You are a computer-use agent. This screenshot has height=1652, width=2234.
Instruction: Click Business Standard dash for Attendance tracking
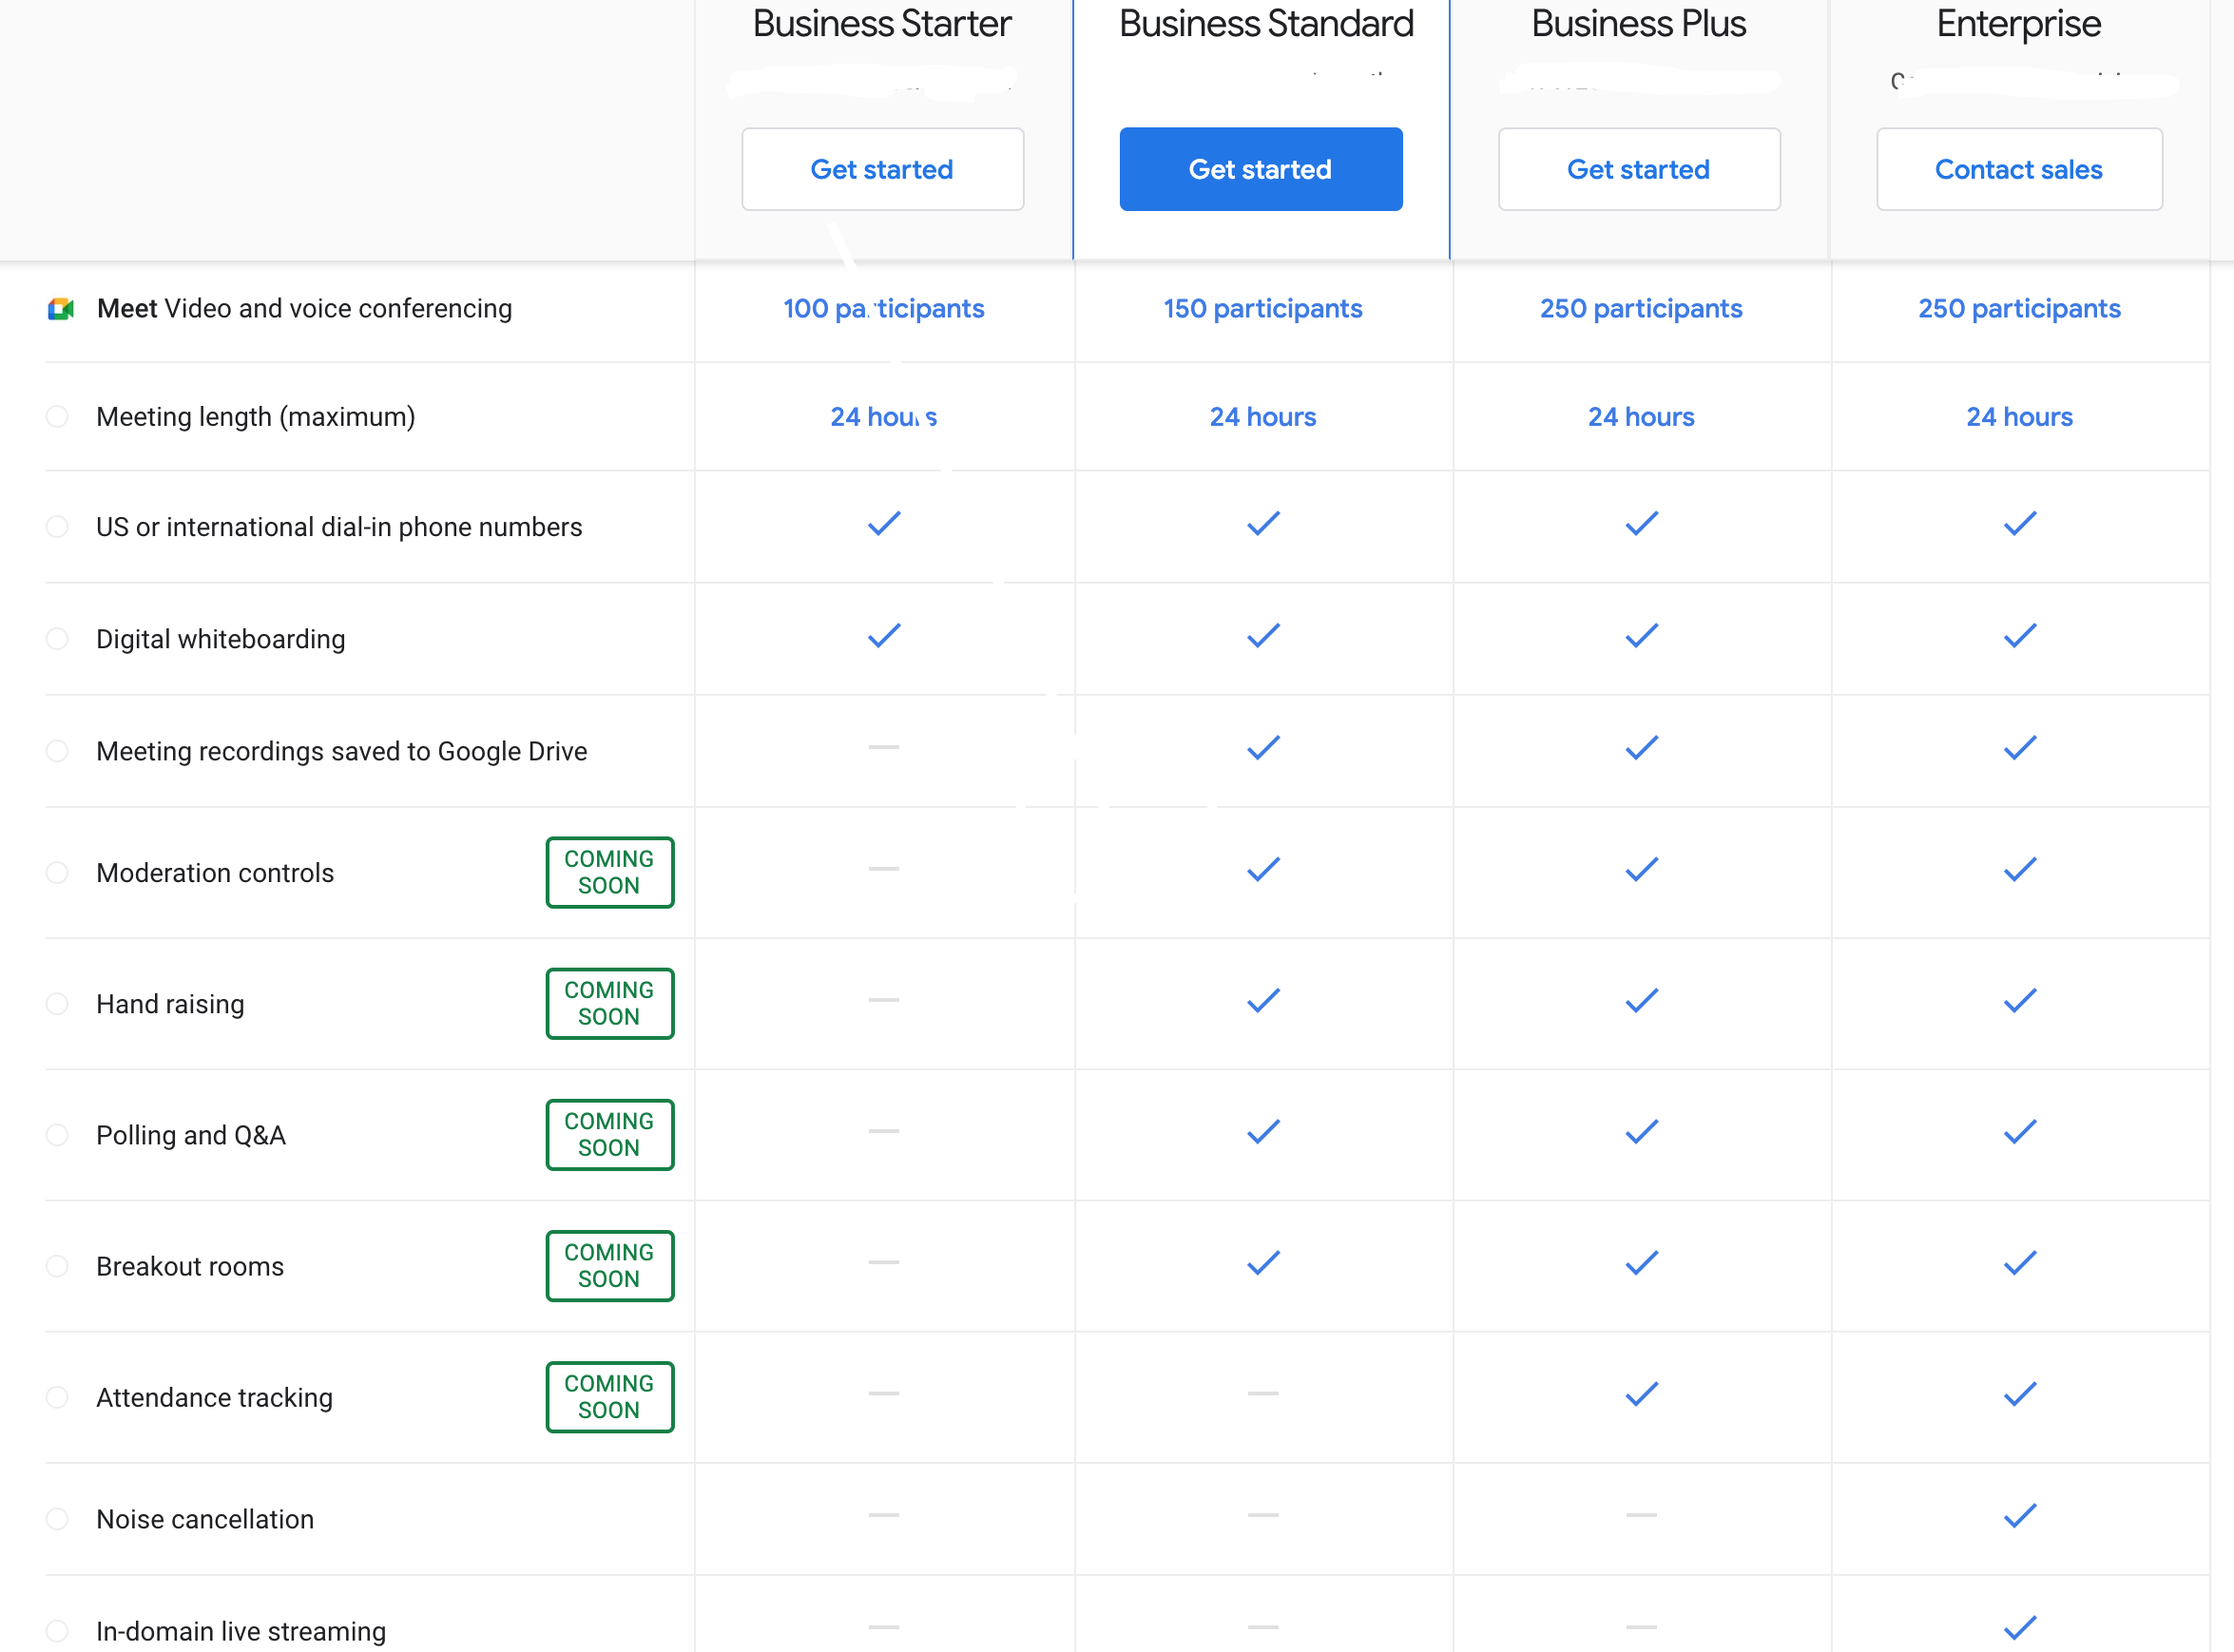coord(1263,1393)
